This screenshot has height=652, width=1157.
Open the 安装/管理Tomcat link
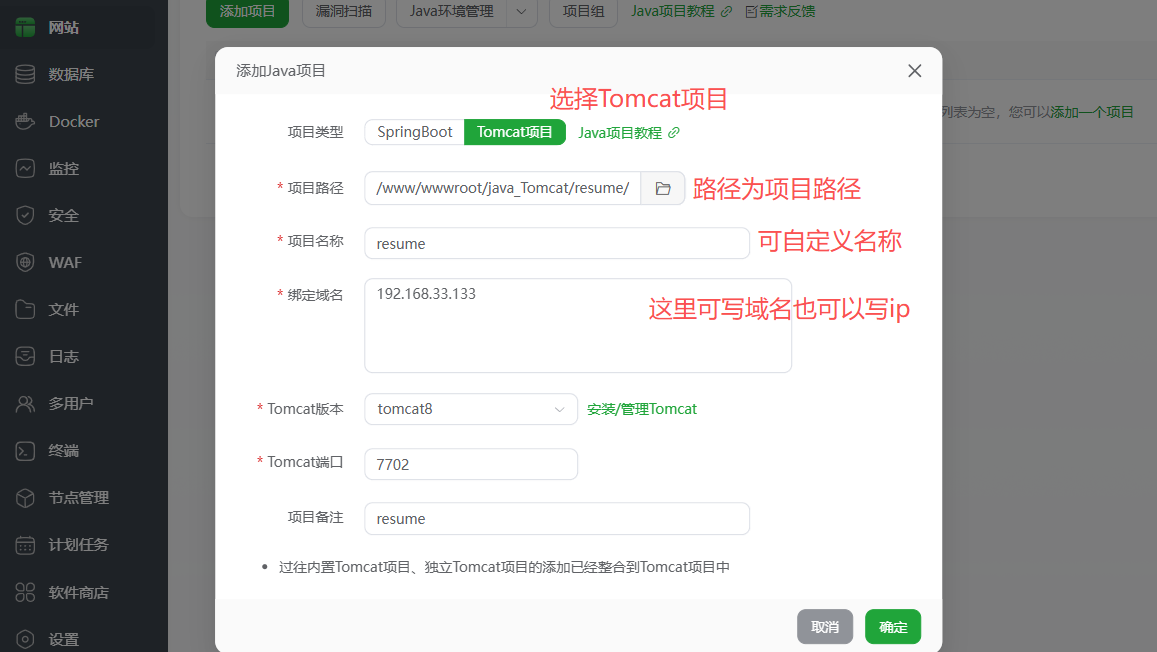[x=641, y=408]
